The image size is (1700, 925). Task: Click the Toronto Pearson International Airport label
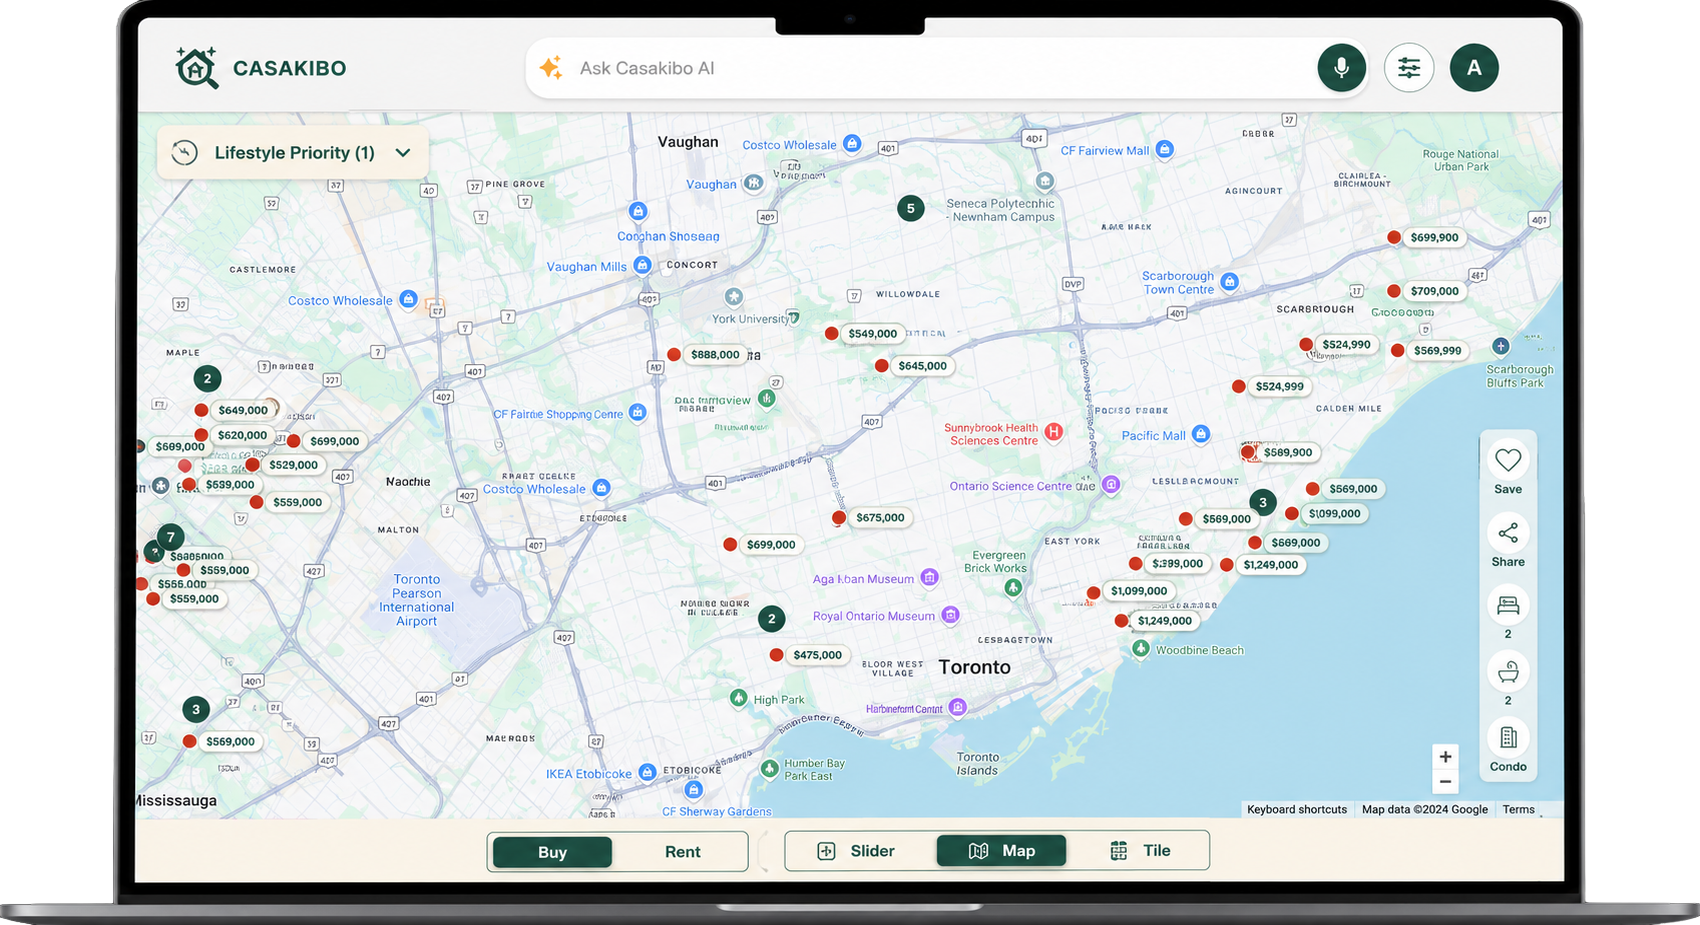417,600
